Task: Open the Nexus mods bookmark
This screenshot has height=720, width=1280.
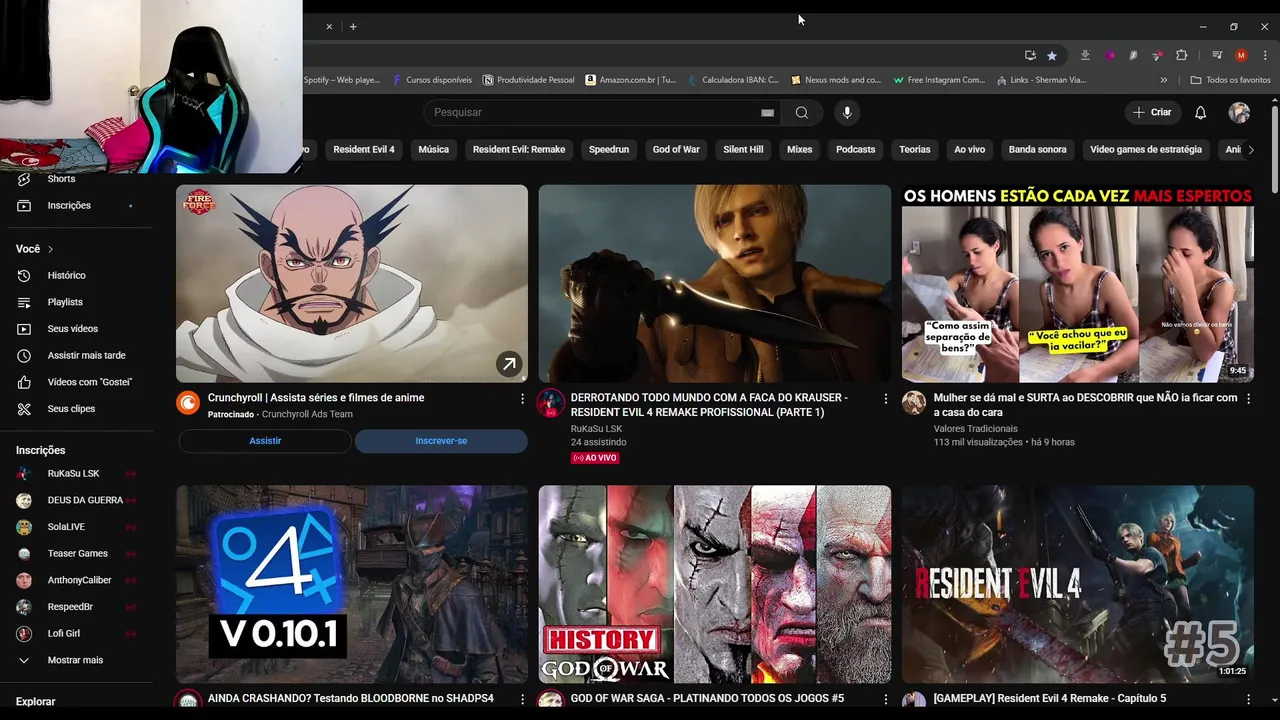Action: coord(836,80)
